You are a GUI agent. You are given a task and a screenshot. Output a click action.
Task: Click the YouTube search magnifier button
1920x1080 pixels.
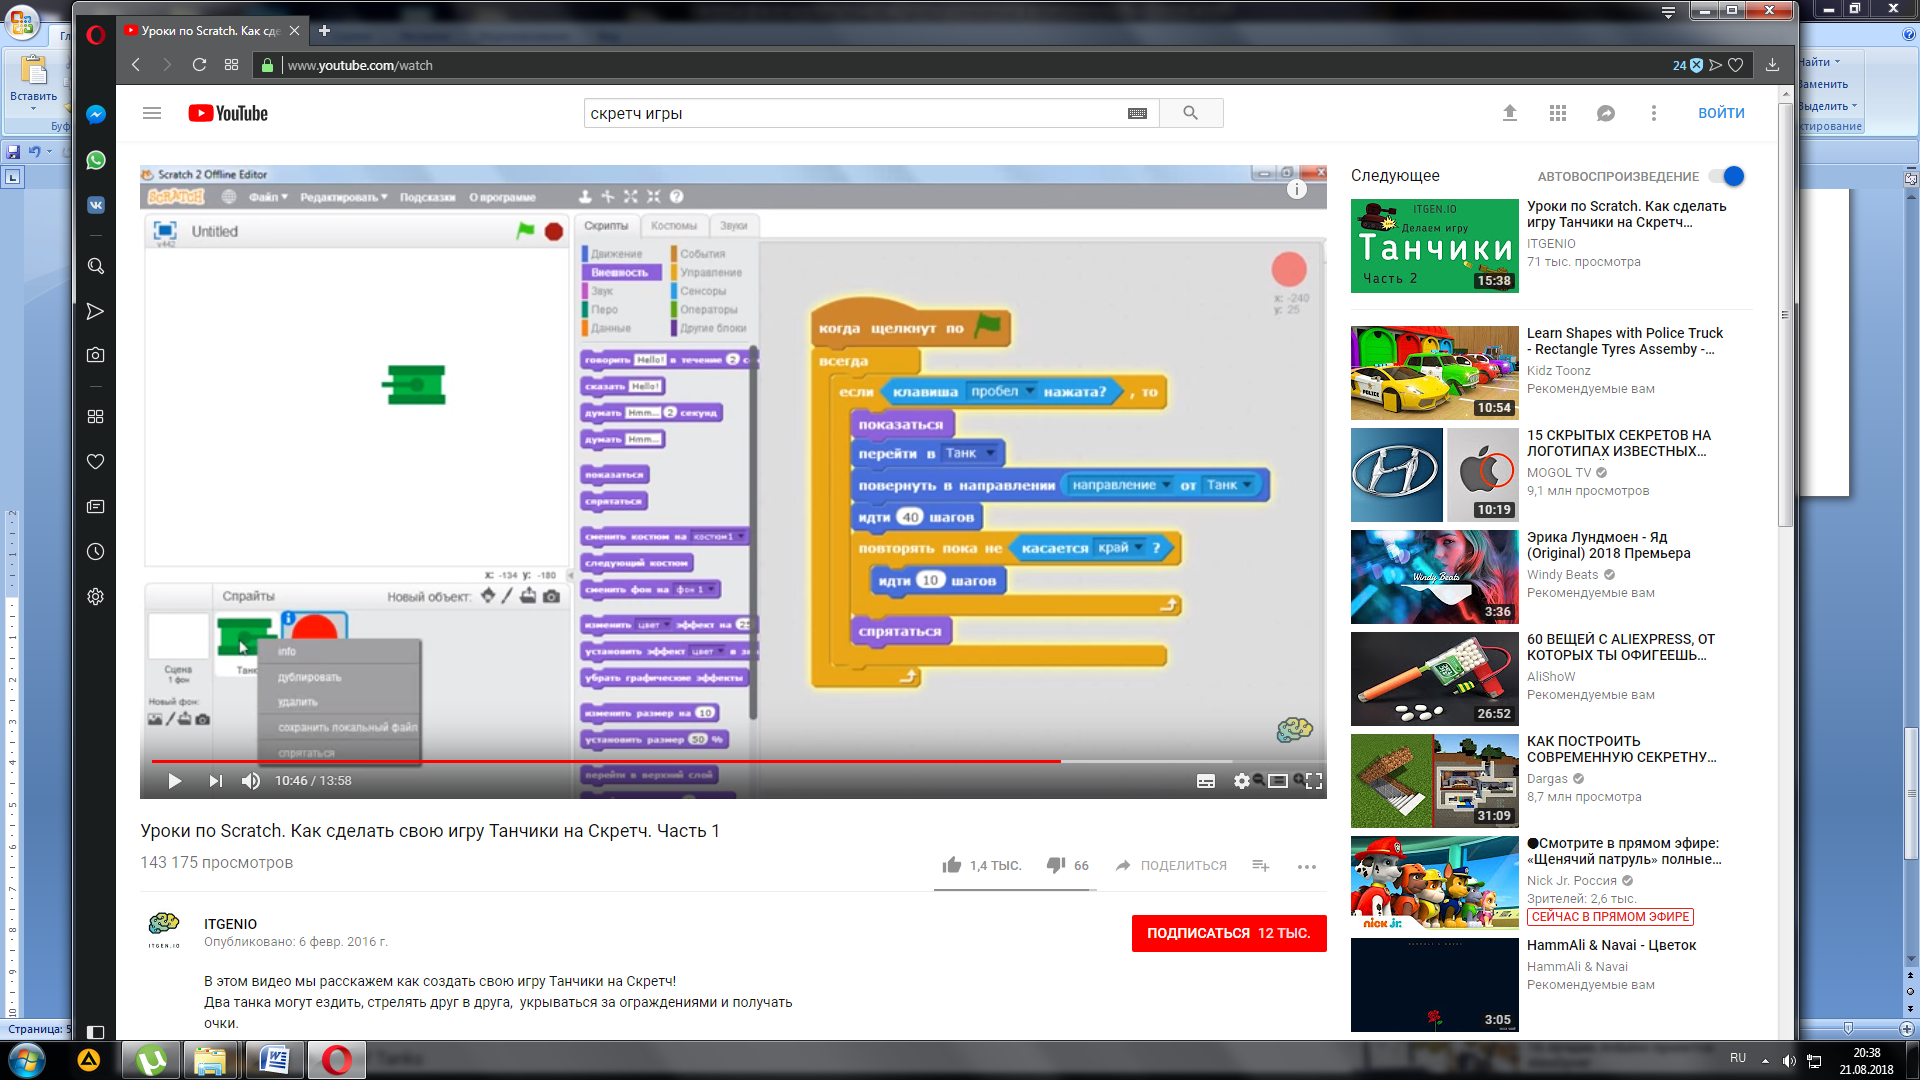pos(1191,113)
